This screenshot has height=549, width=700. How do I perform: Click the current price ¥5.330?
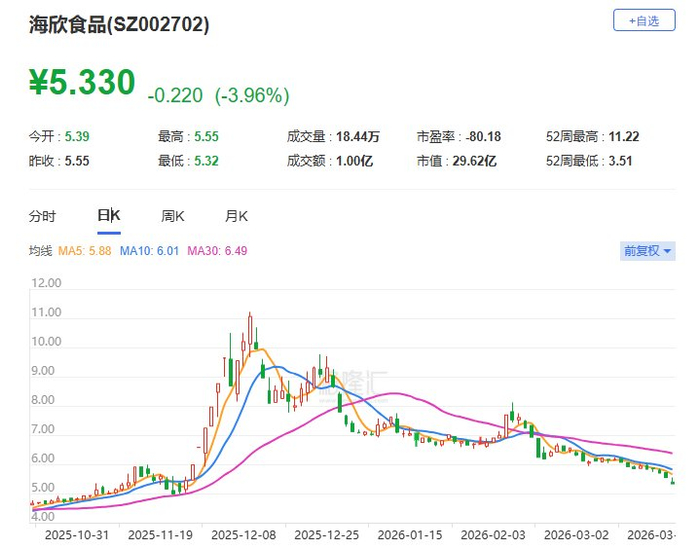(82, 82)
